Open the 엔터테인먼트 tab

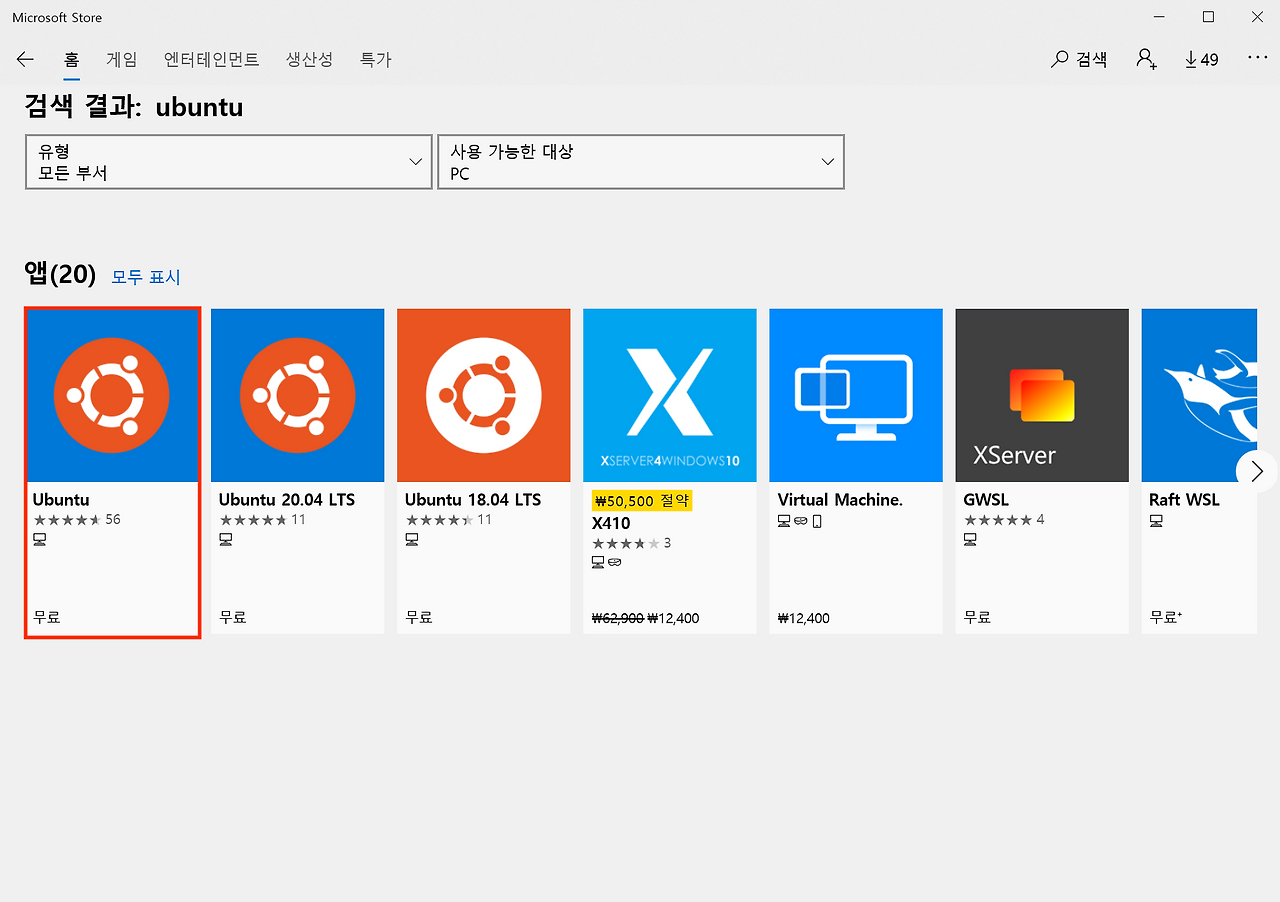click(x=212, y=60)
